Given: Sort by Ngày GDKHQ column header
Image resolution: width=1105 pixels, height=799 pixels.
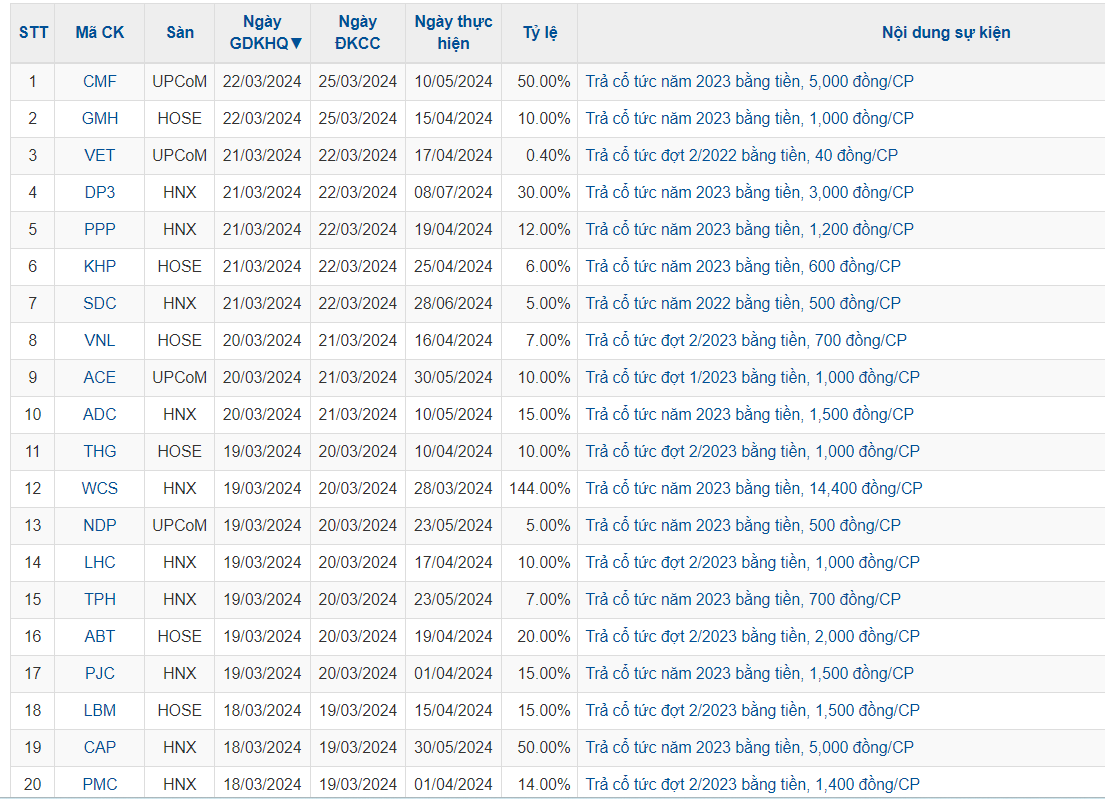Looking at the screenshot, I should click(x=262, y=32).
